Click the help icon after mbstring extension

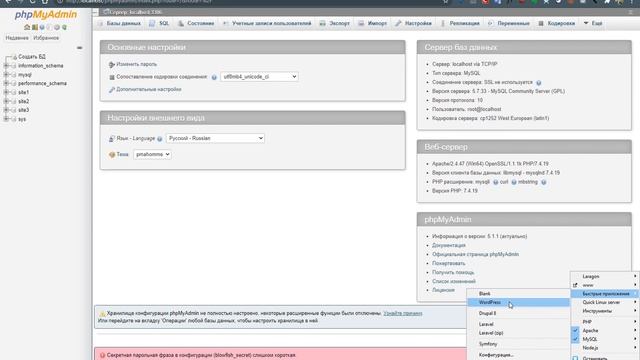click(543, 182)
